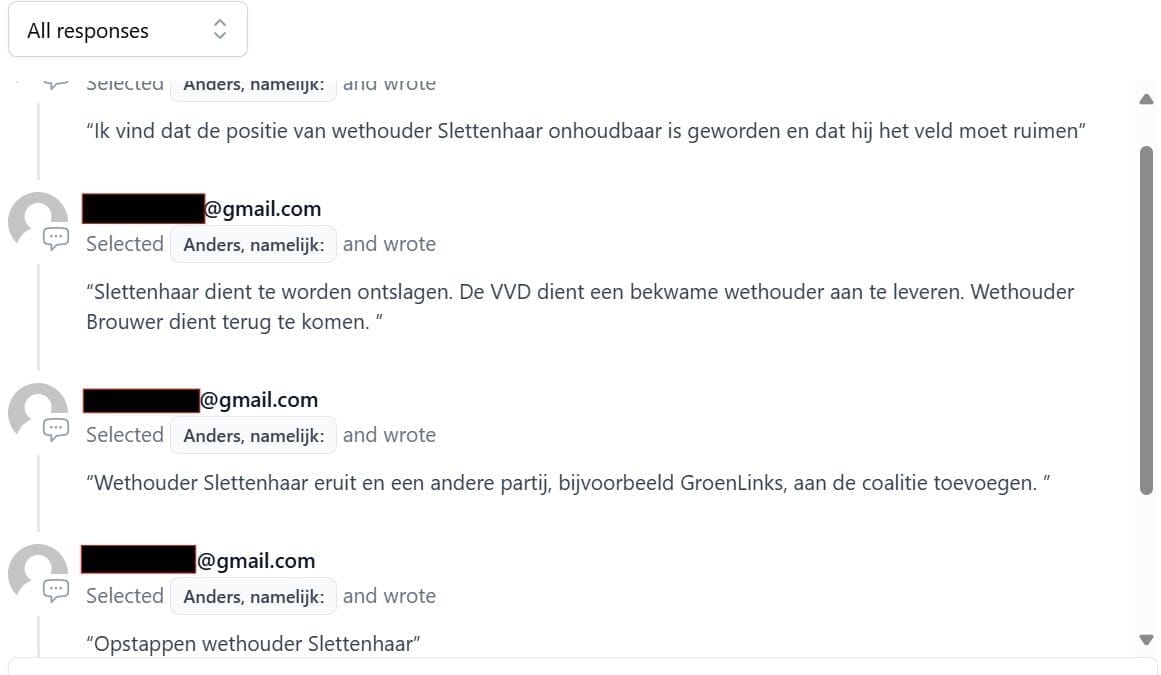Click the scroll up arrow of responses list
This screenshot has width=1161, height=675.
click(1146, 99)
